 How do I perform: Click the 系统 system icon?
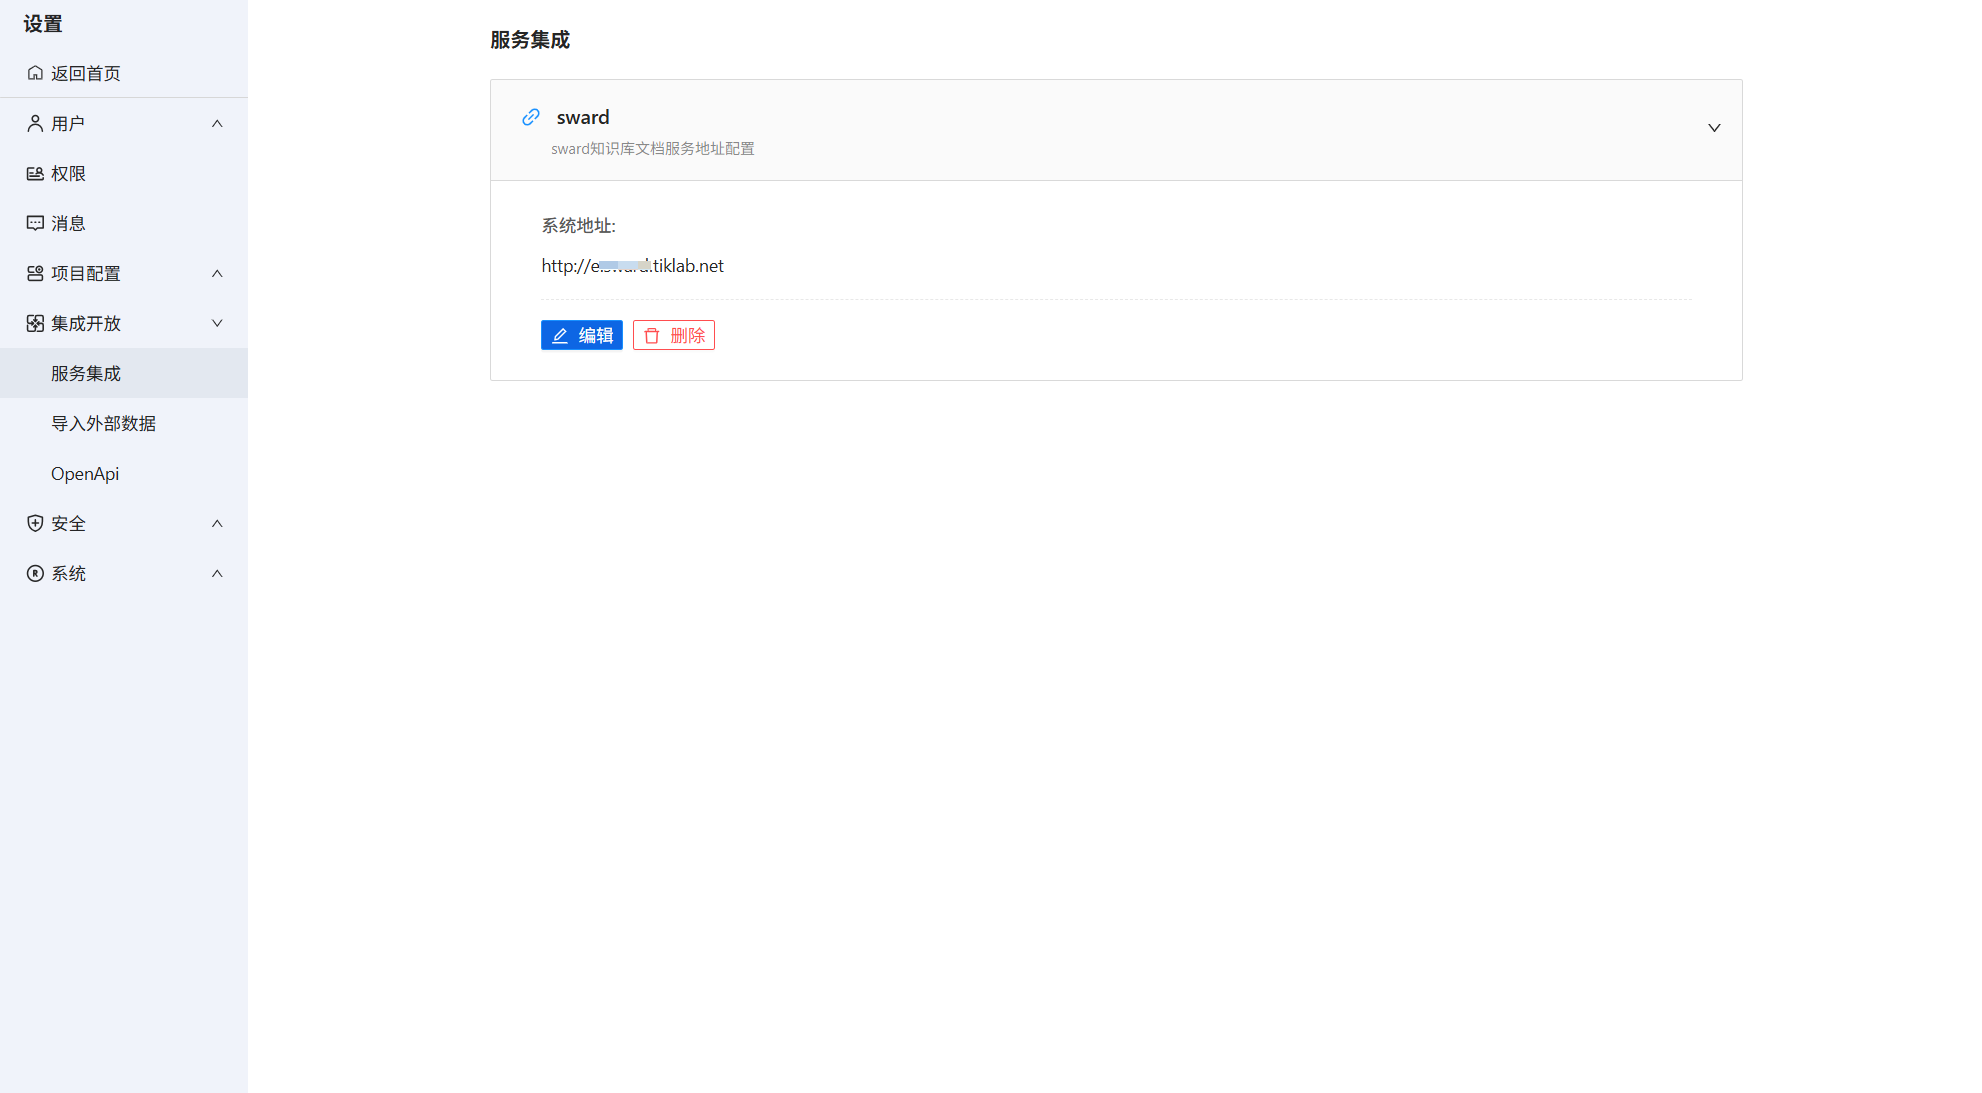(35, 573)
